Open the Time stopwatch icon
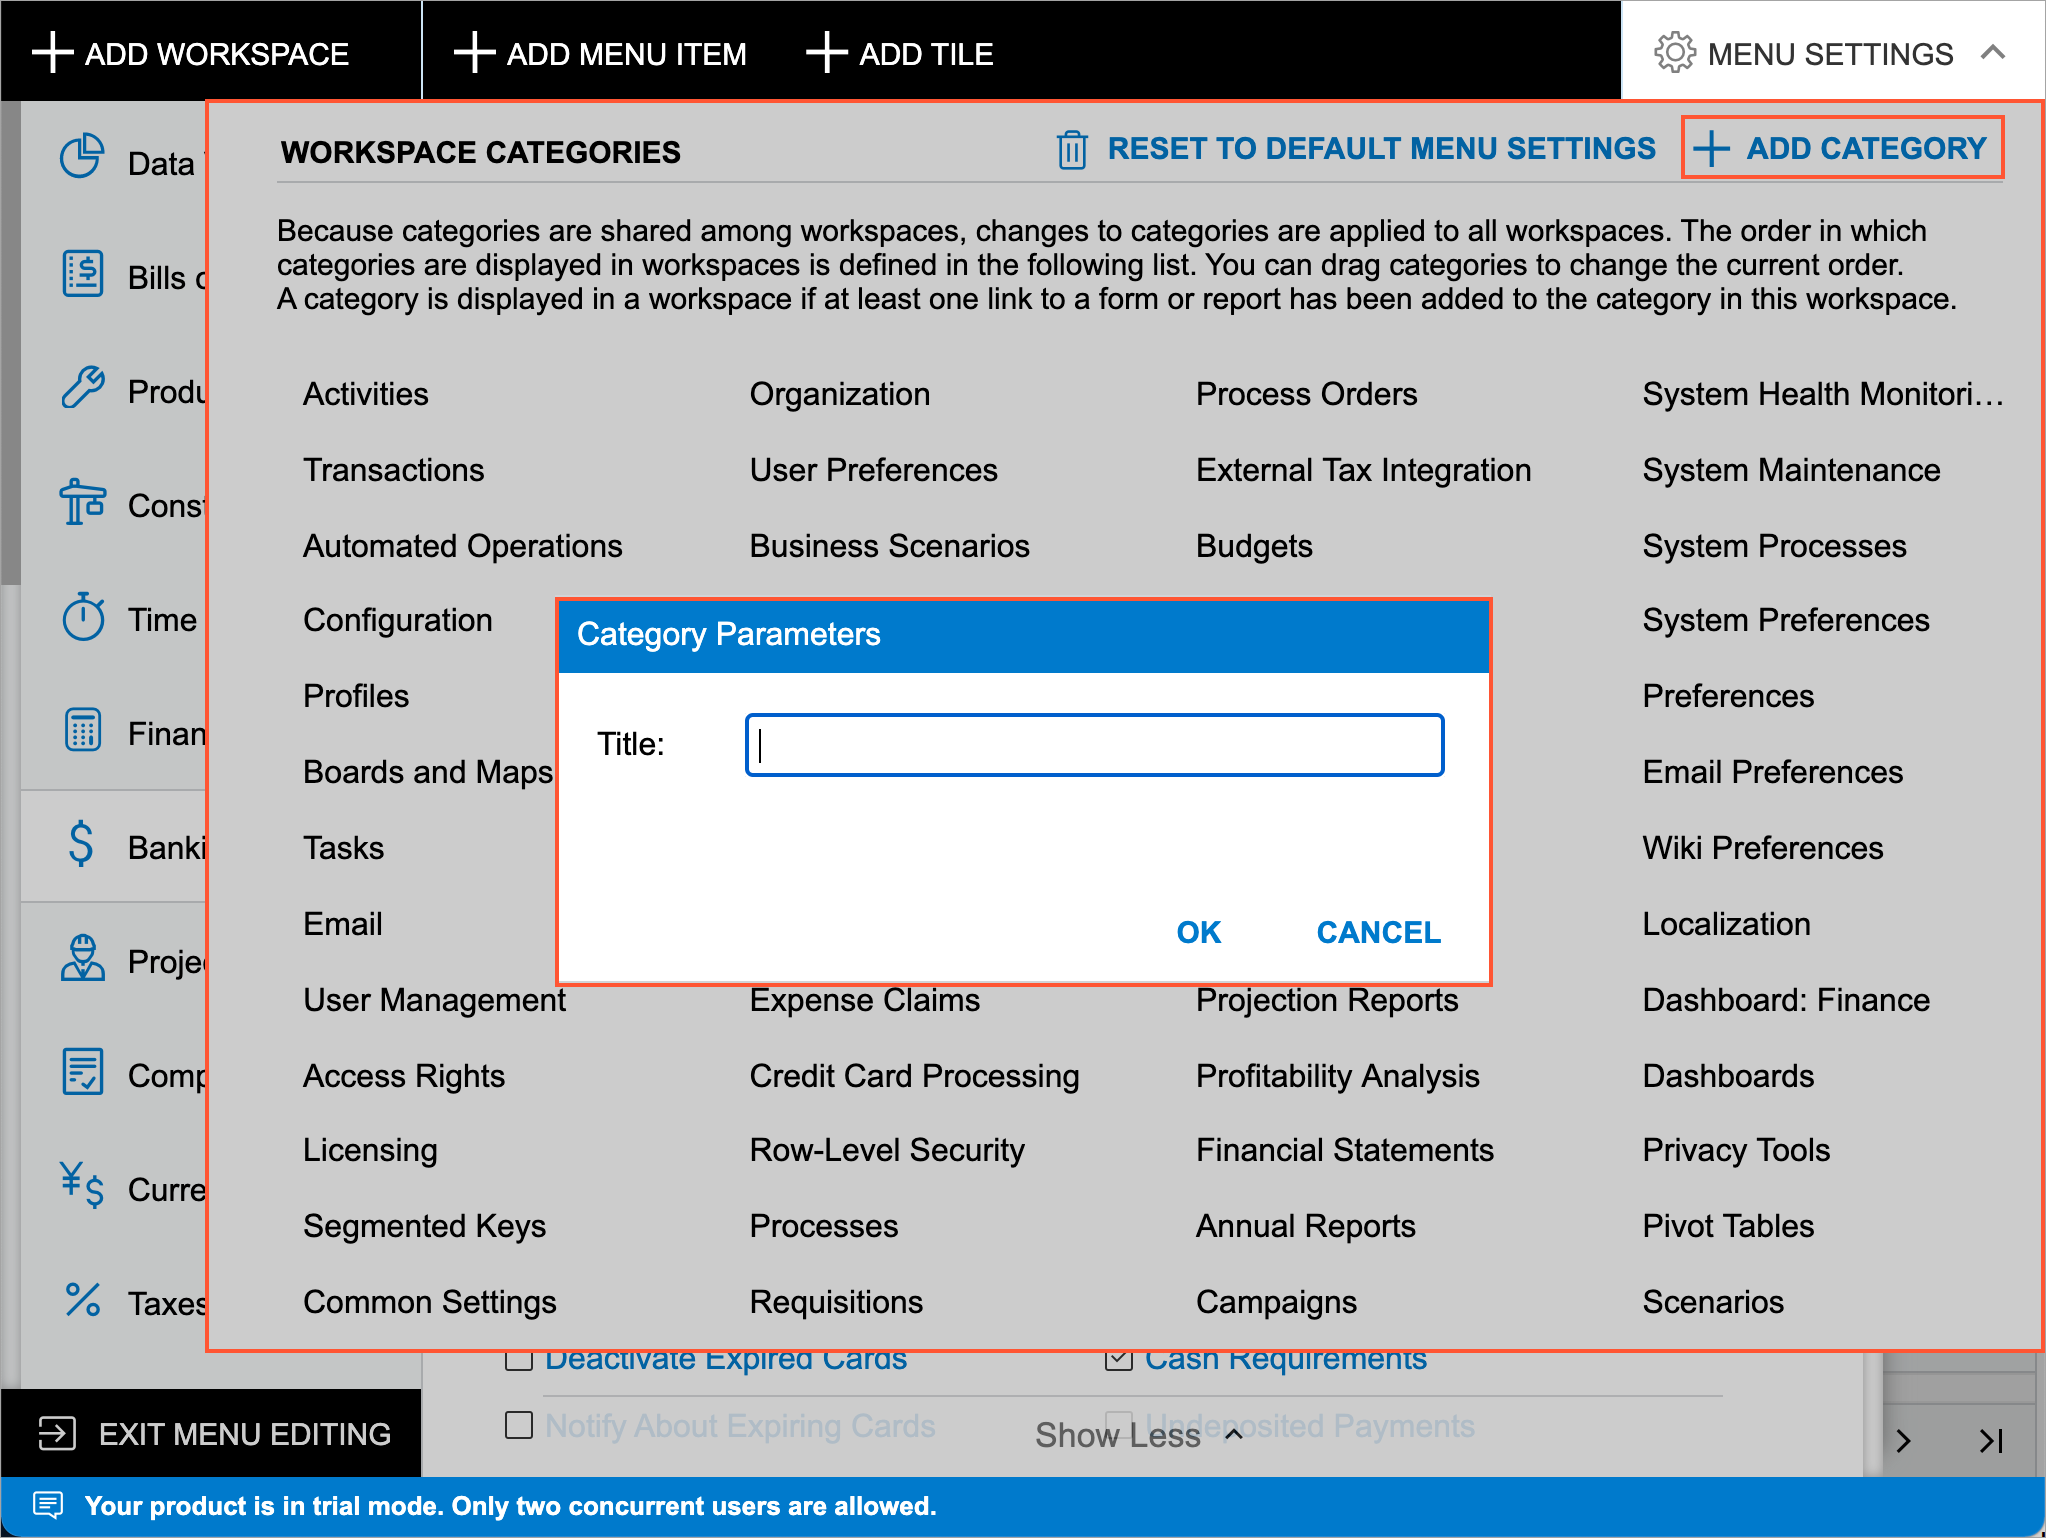Screen dimensions: 2046x1538 coord(82,617)
